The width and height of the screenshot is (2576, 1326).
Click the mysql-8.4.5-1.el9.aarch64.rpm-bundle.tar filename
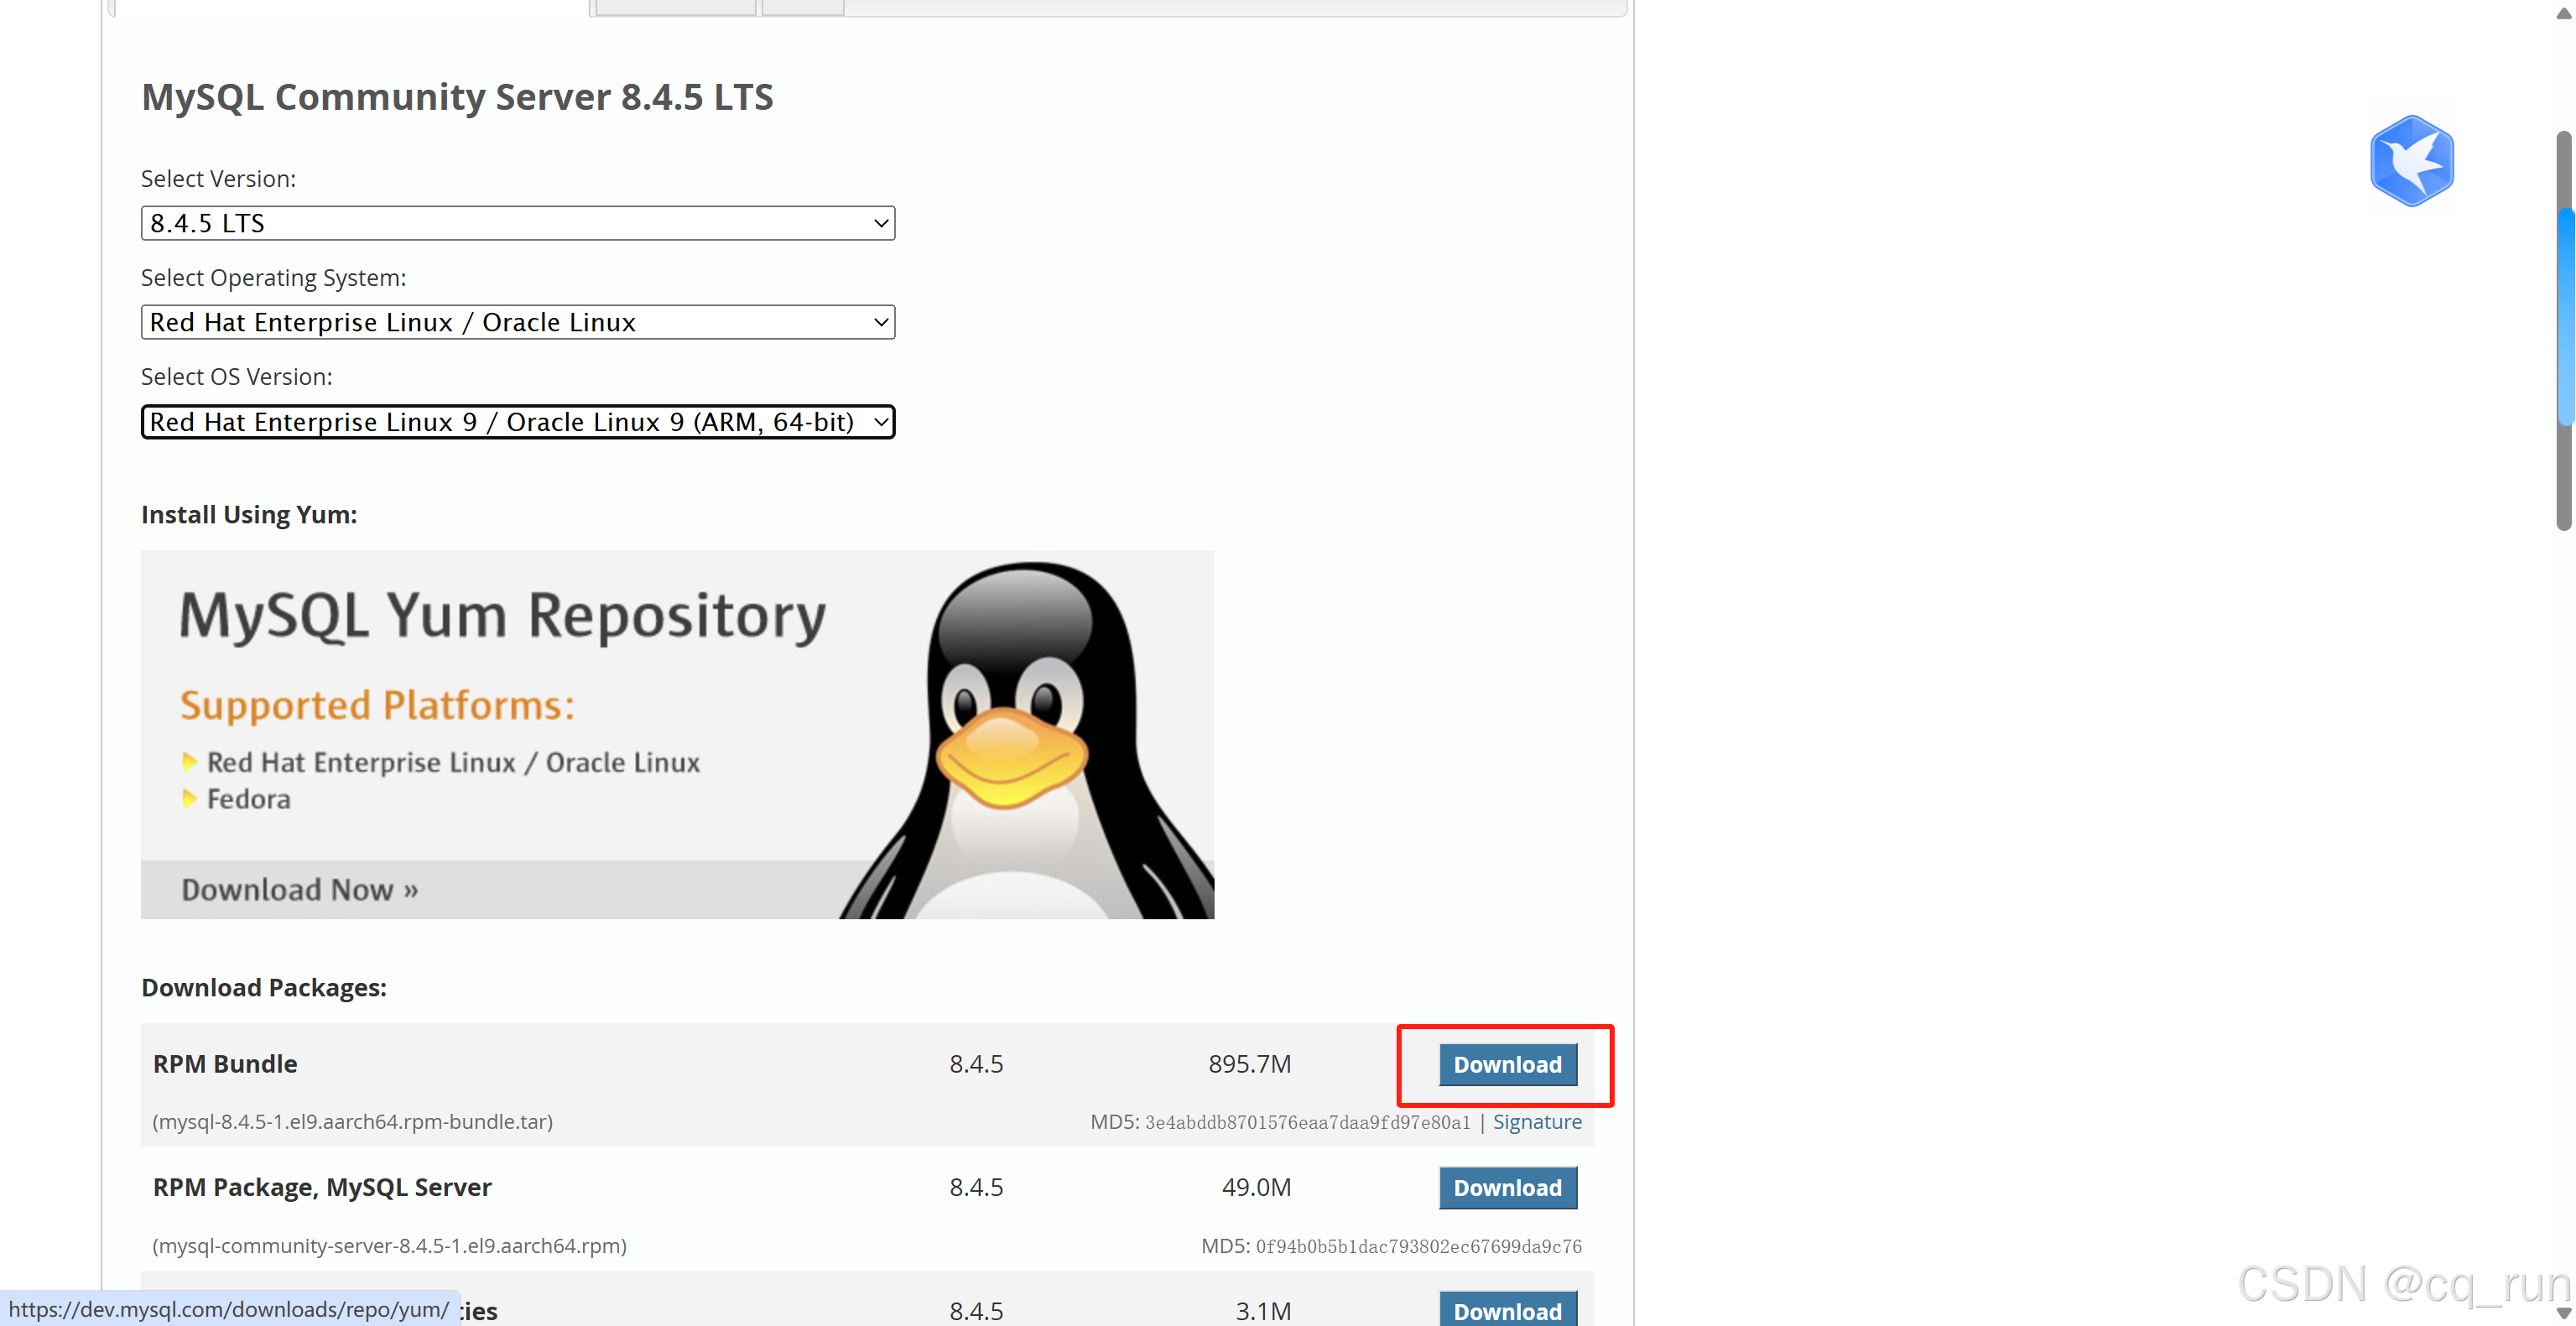[x=352, y=1121]
